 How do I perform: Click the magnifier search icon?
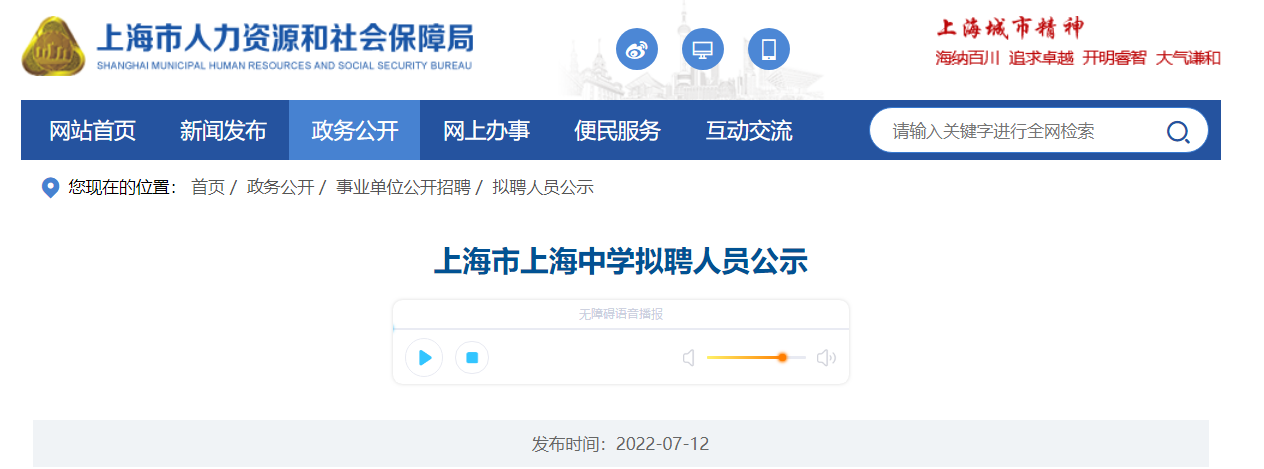point(1178,131)
